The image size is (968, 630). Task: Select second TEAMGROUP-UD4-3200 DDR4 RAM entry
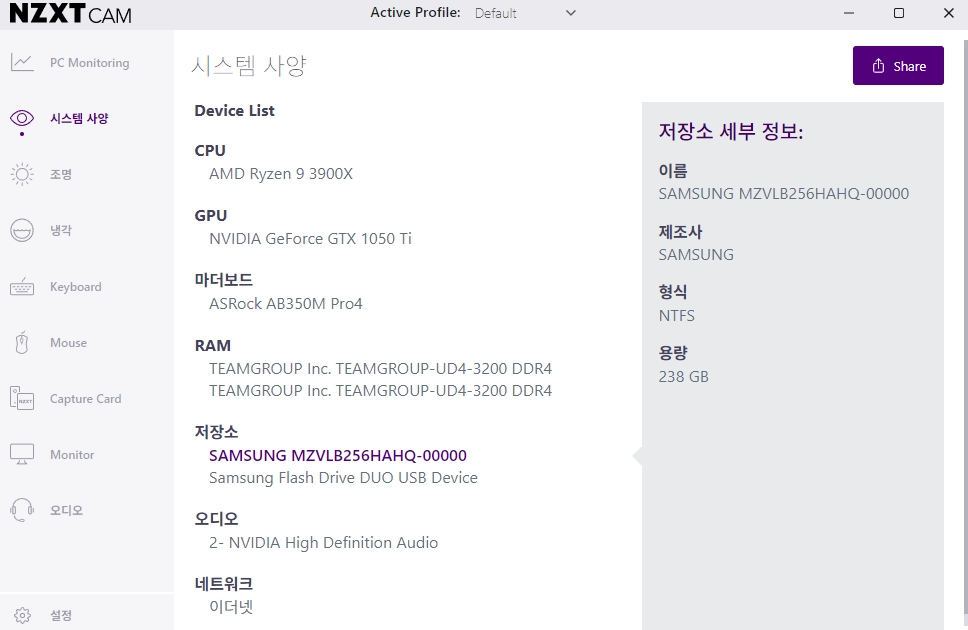(x=380, y=391)
